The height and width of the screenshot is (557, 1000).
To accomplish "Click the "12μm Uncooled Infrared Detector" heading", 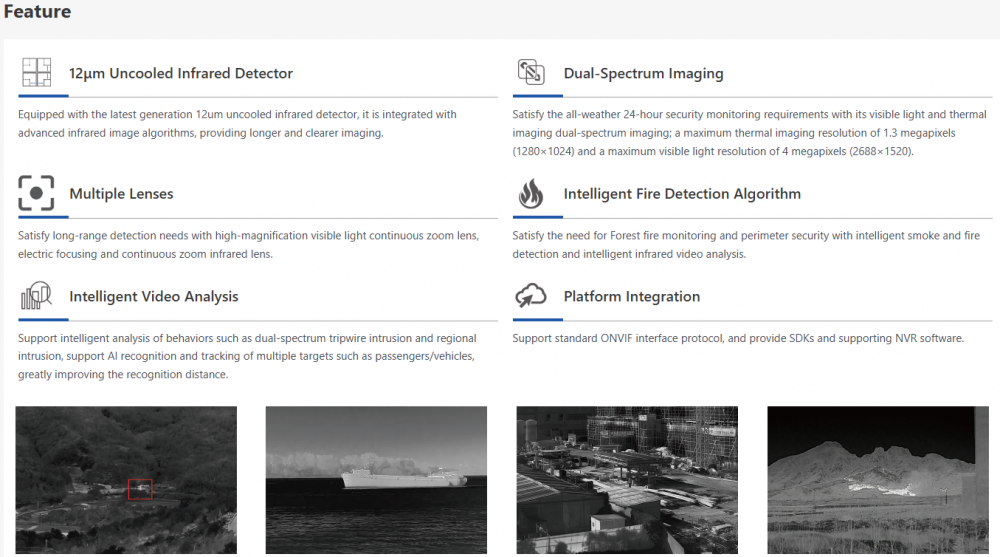I will [181, 73].
